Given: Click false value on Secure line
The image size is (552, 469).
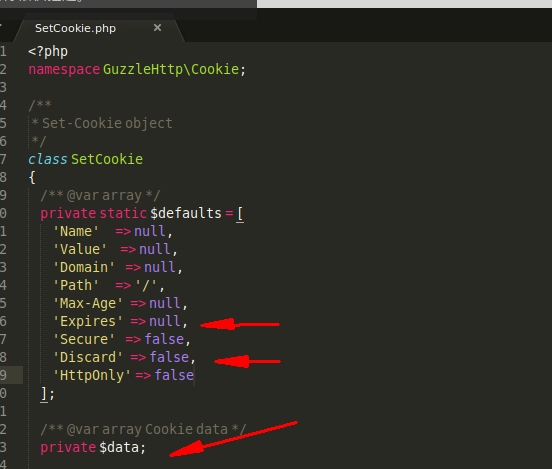Looking at the screenshot, I should click(164, 339).
